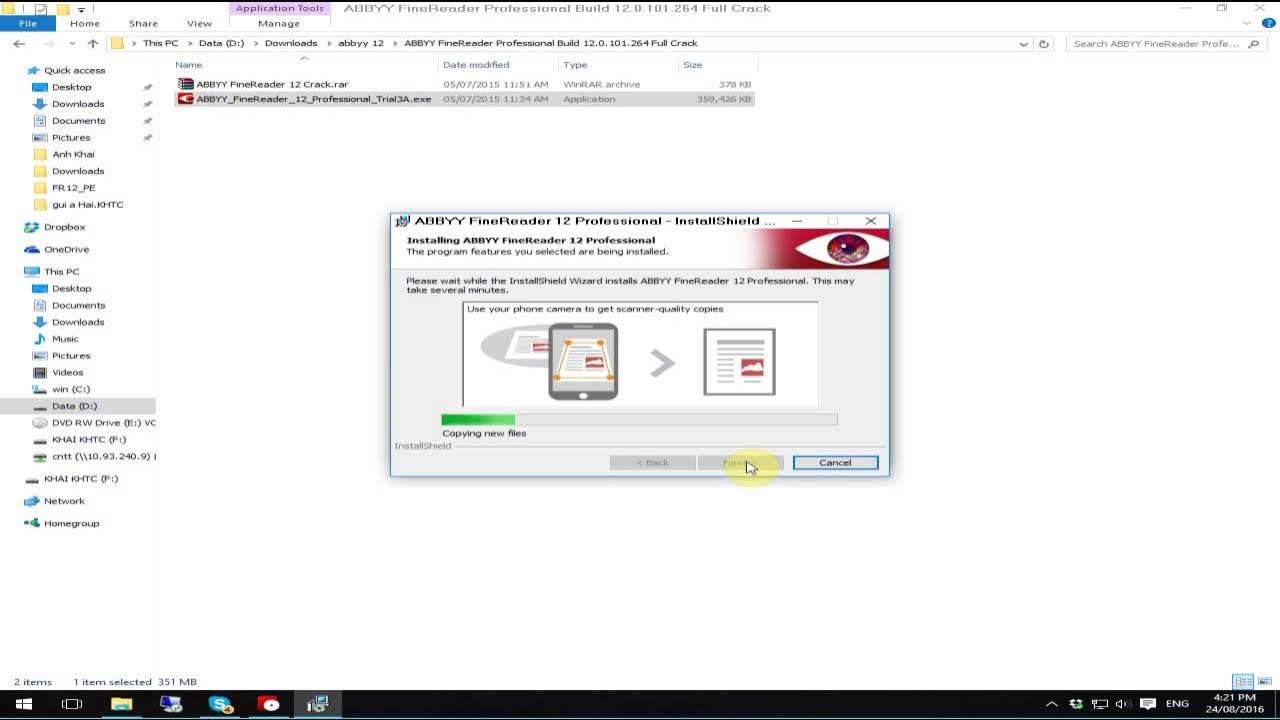This screenshot has height=720, width=1280.
Task: Click the Explorer up-one-level arrow
Action: pos(93,44)
